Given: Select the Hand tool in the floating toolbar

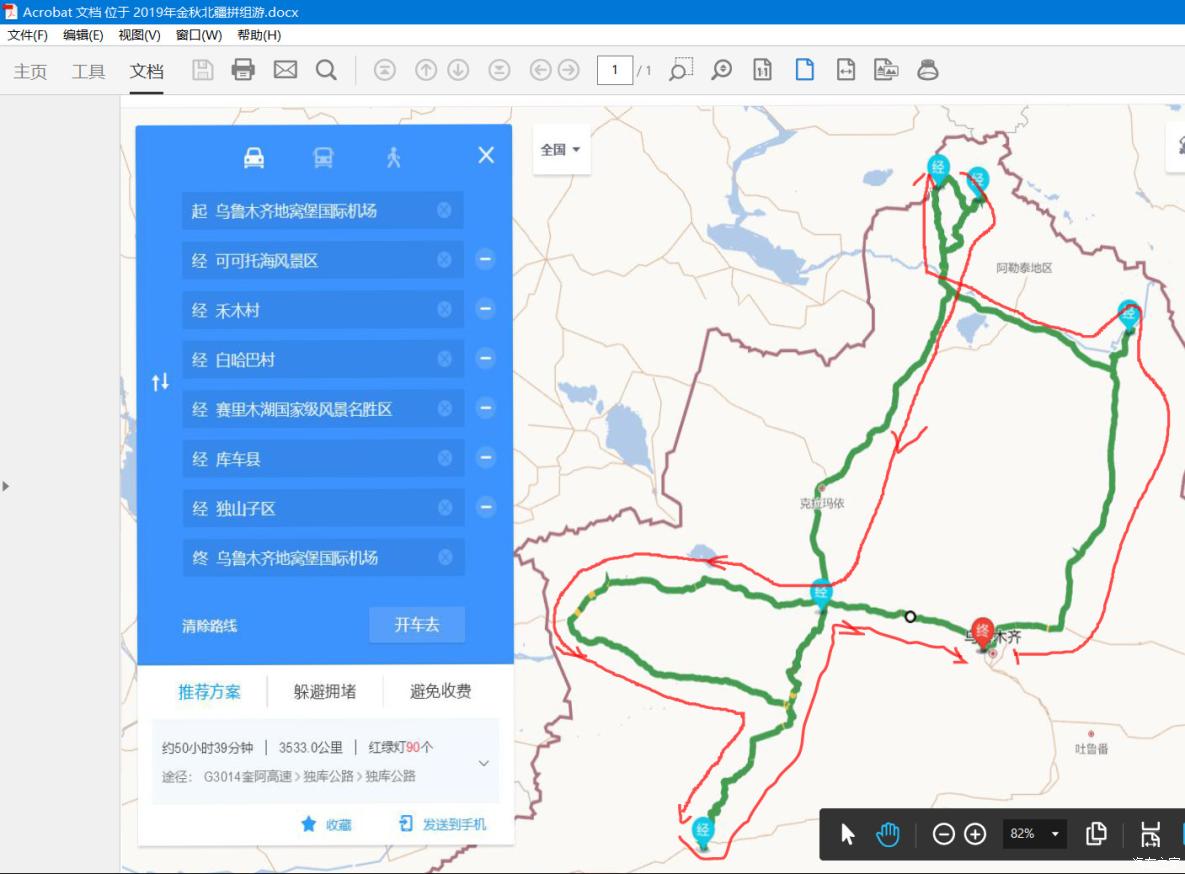Looking at the screenshot, I should (886, 833).
